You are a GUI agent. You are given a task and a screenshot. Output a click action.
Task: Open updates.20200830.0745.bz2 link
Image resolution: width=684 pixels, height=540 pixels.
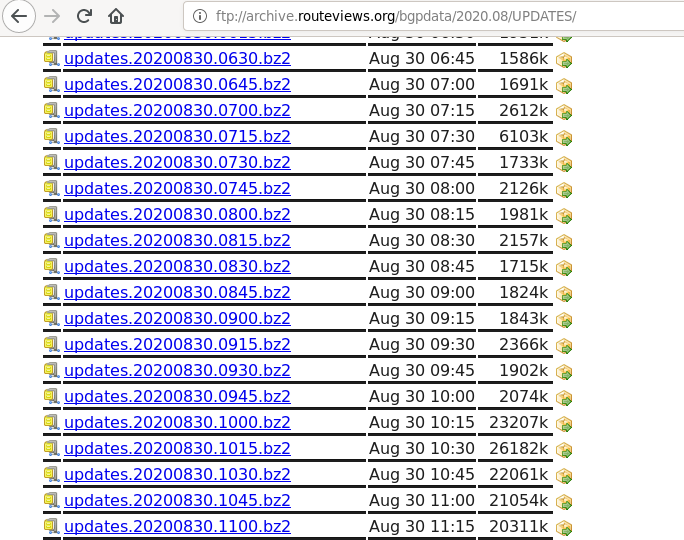tap(177, 188)
